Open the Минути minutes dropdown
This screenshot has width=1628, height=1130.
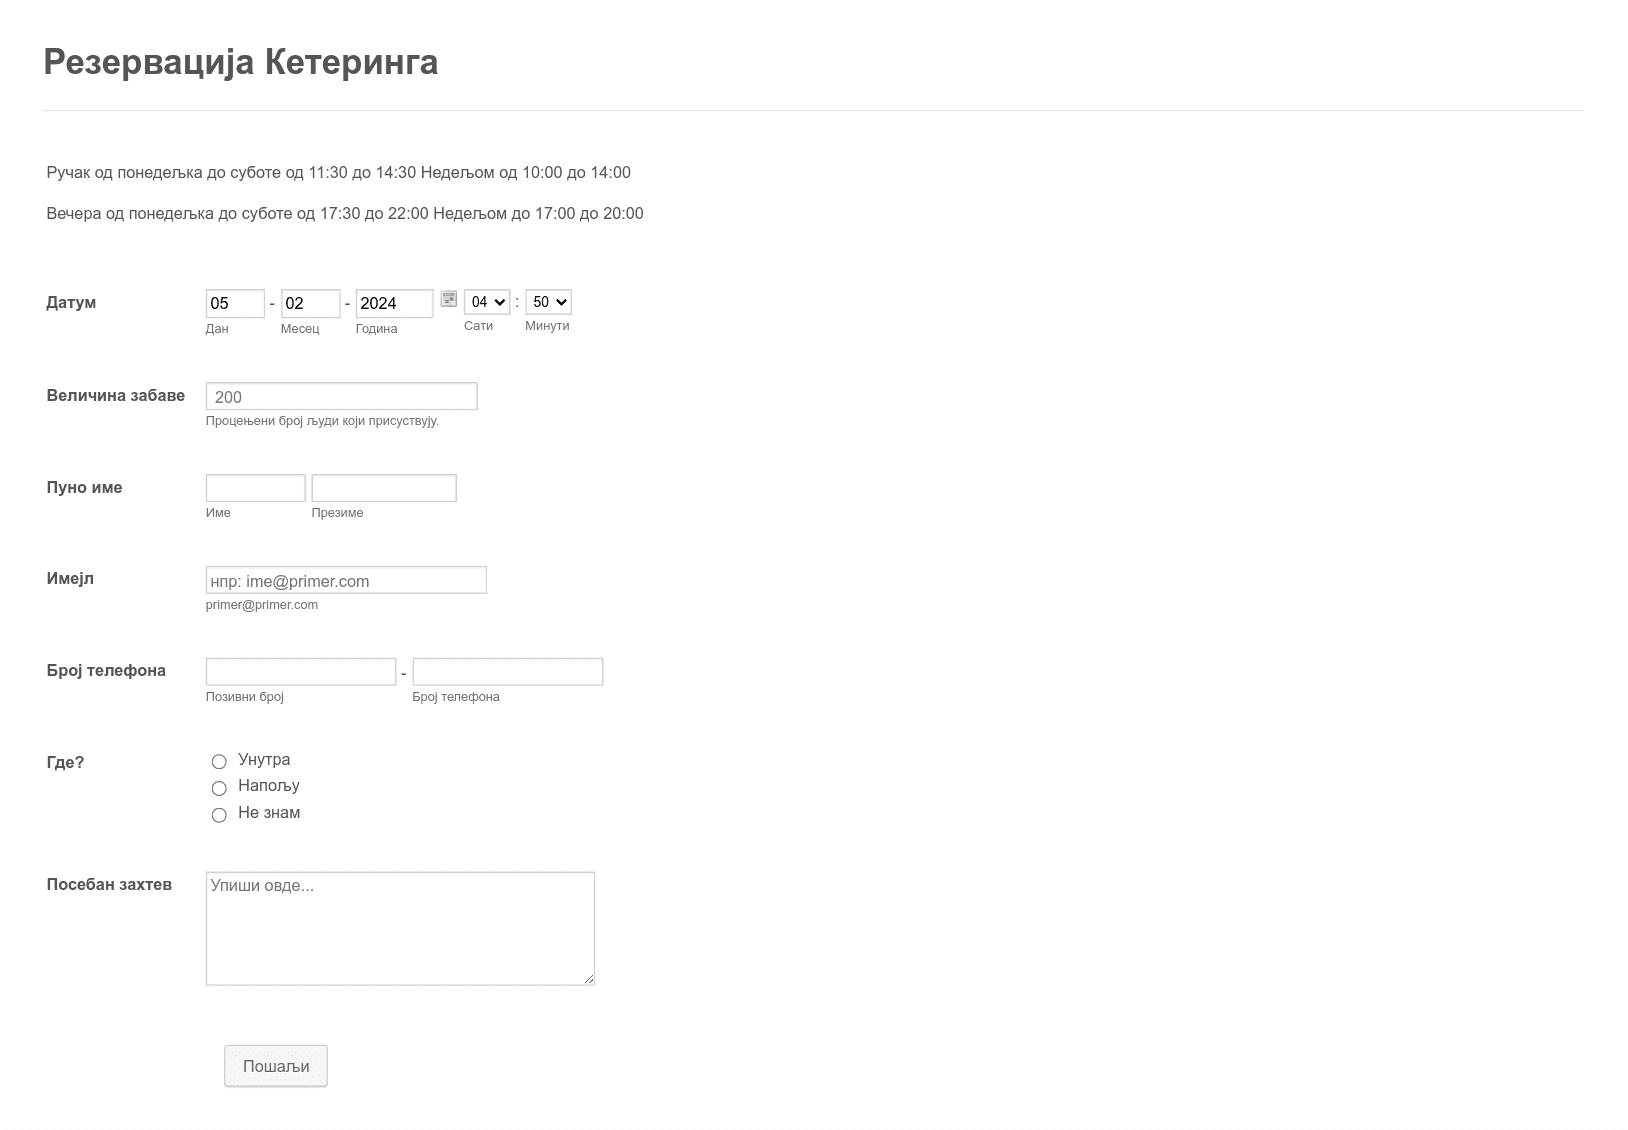(x=548, y=302)
